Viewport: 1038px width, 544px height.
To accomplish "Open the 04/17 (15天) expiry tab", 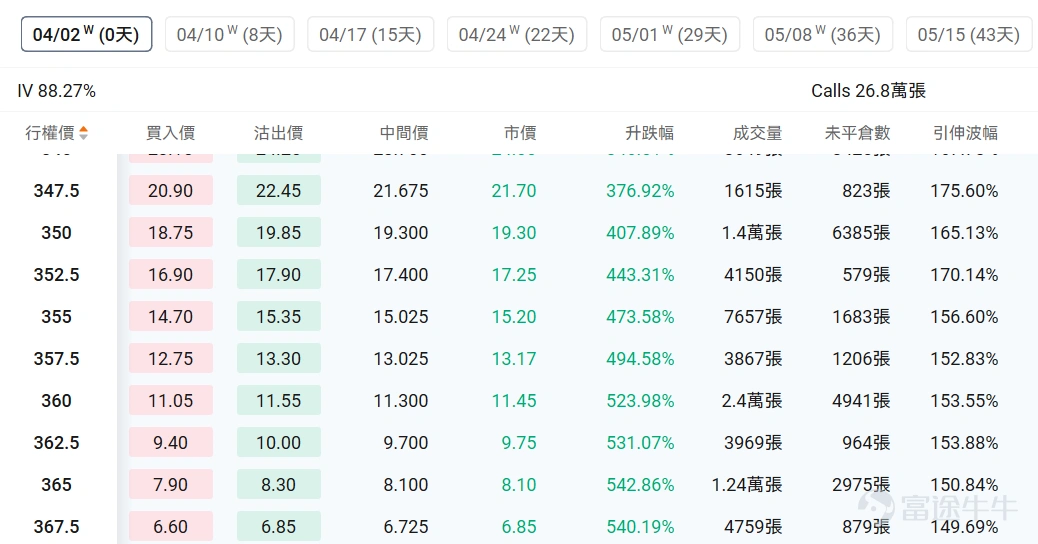I will pyautogui.click(x=371, y=34).
